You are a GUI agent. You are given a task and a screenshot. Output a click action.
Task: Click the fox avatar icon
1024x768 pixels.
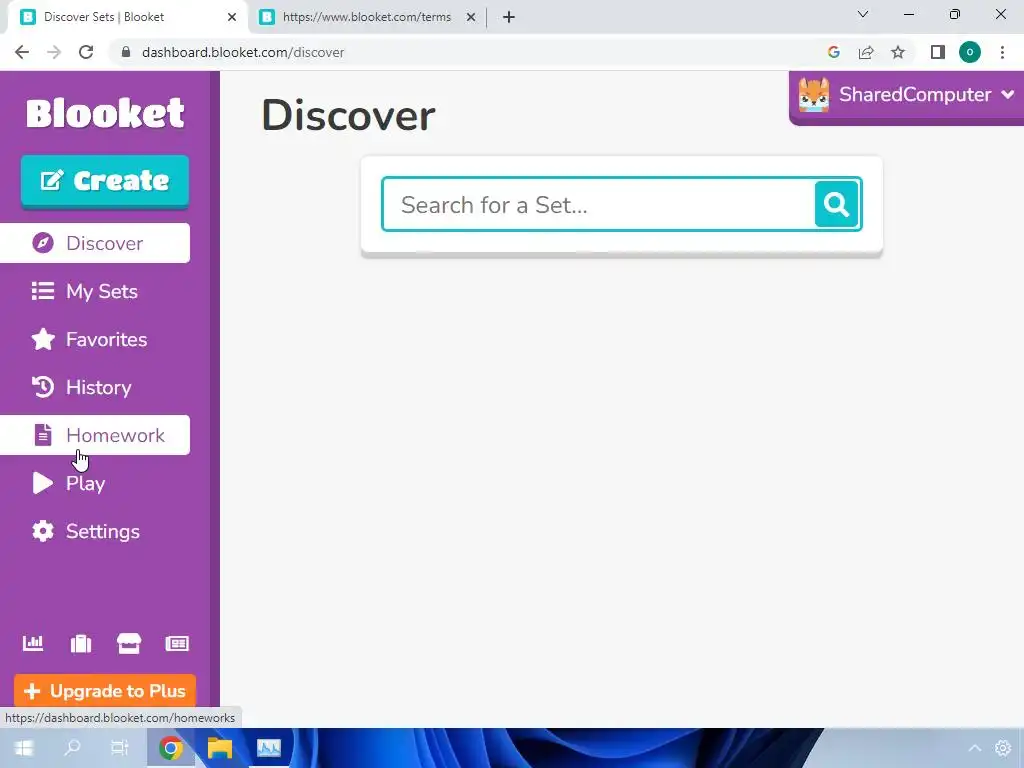point(814,95)
